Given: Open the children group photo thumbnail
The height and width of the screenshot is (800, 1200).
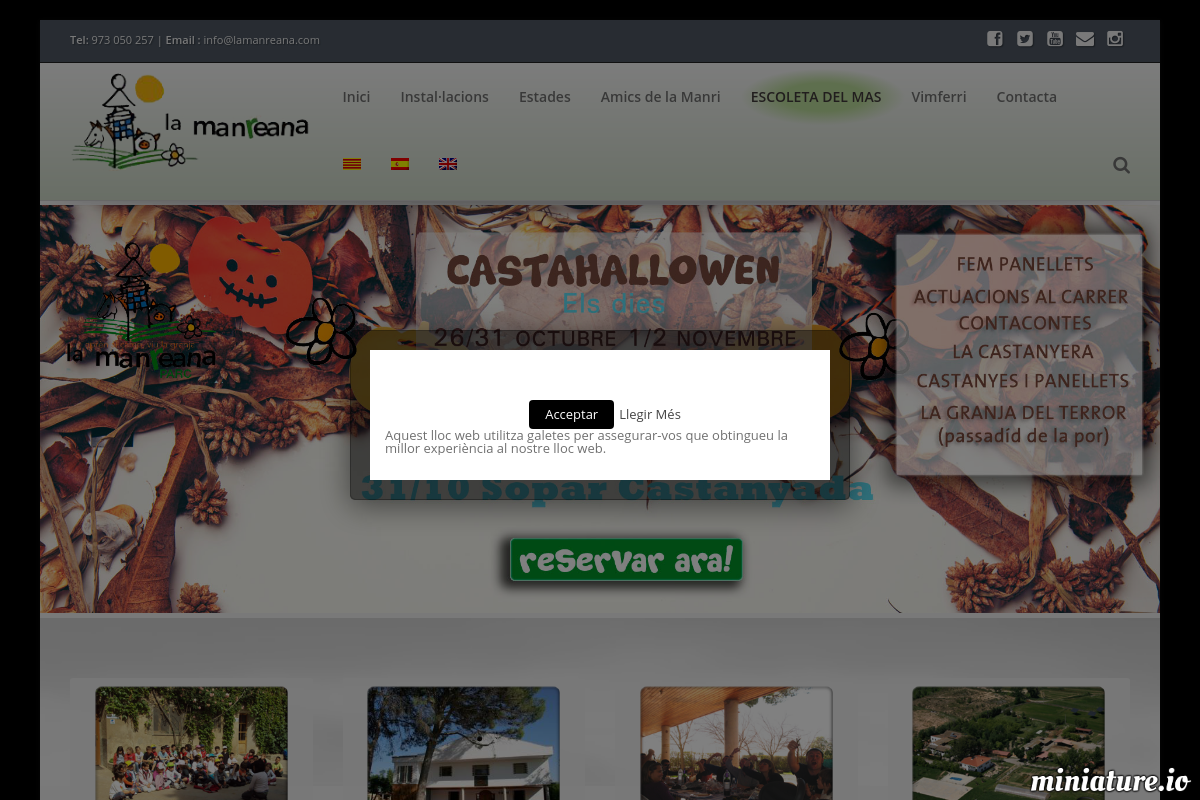Looking at the screenshot, I should coord(191,743).
